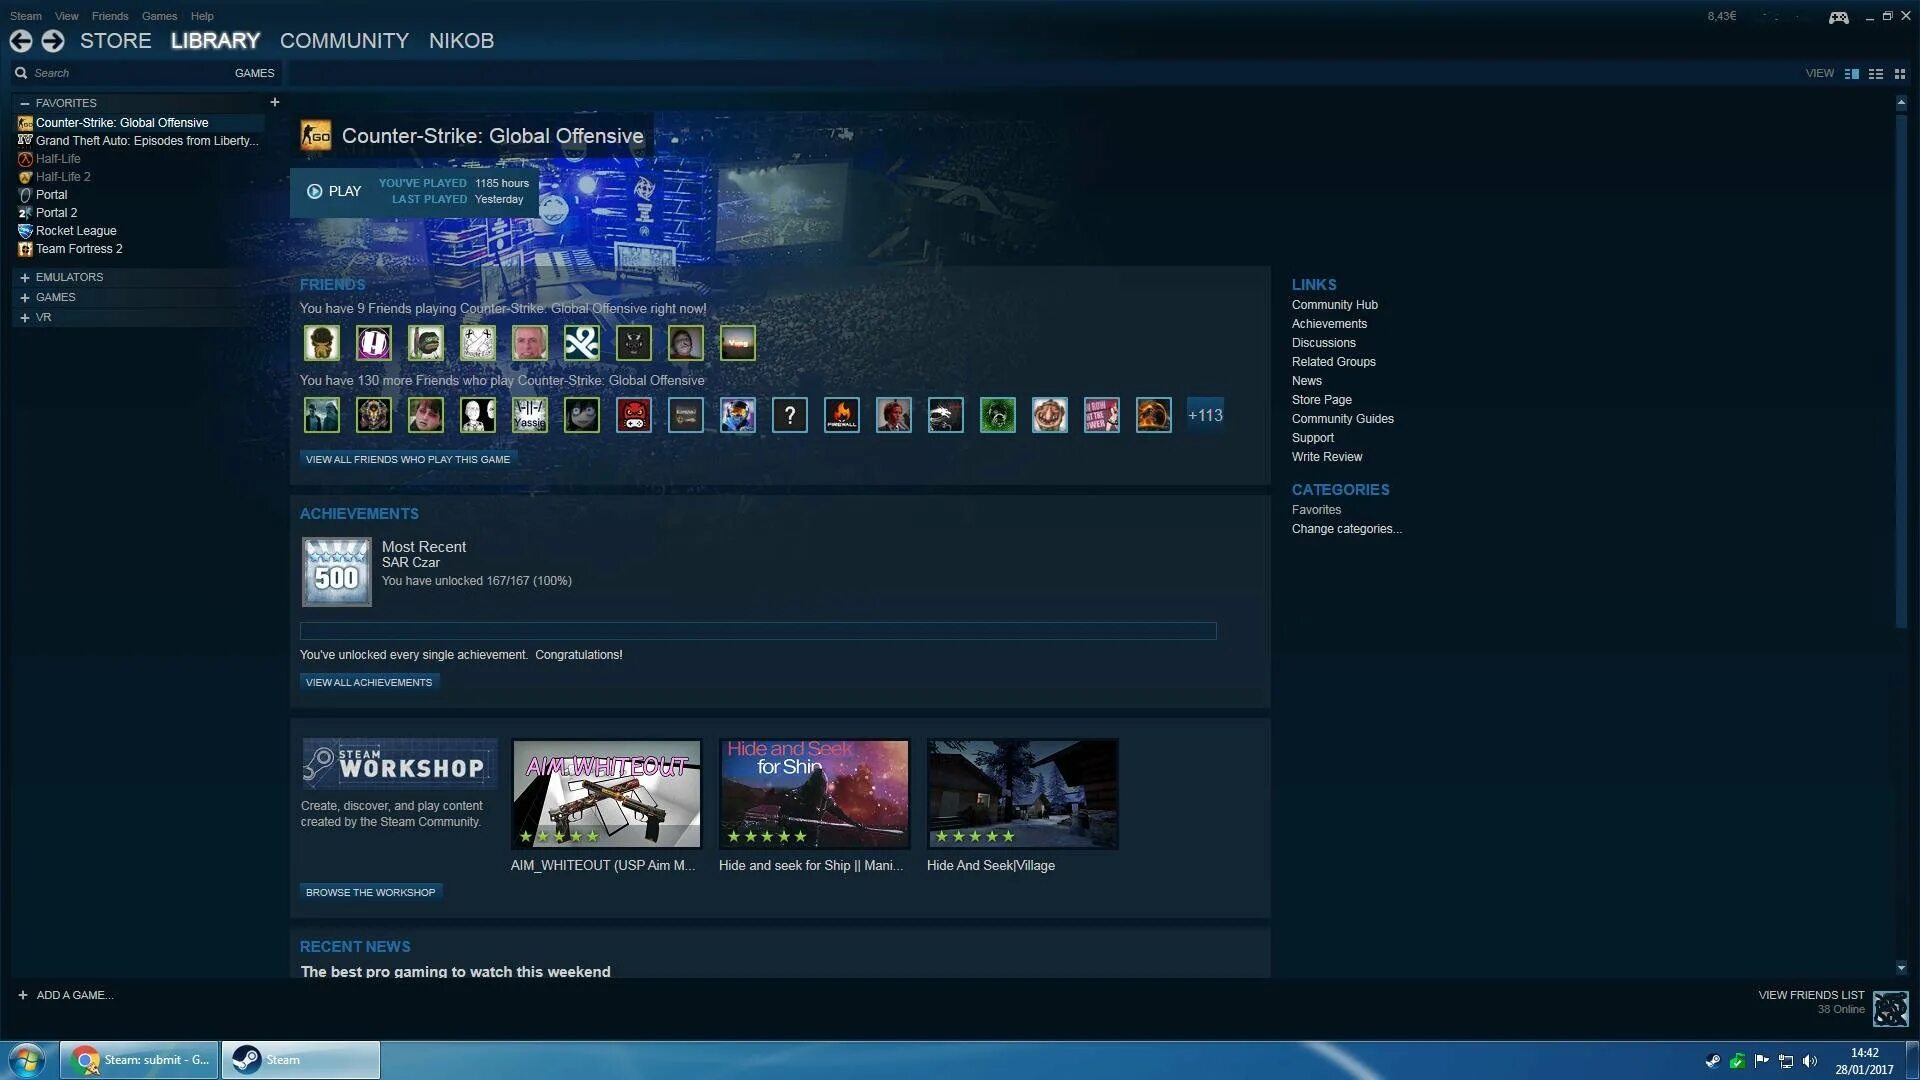The width and height of the screenshot is (1920, 1080).
Task: Open the Community Hub link
Action: coord(1334,305)
